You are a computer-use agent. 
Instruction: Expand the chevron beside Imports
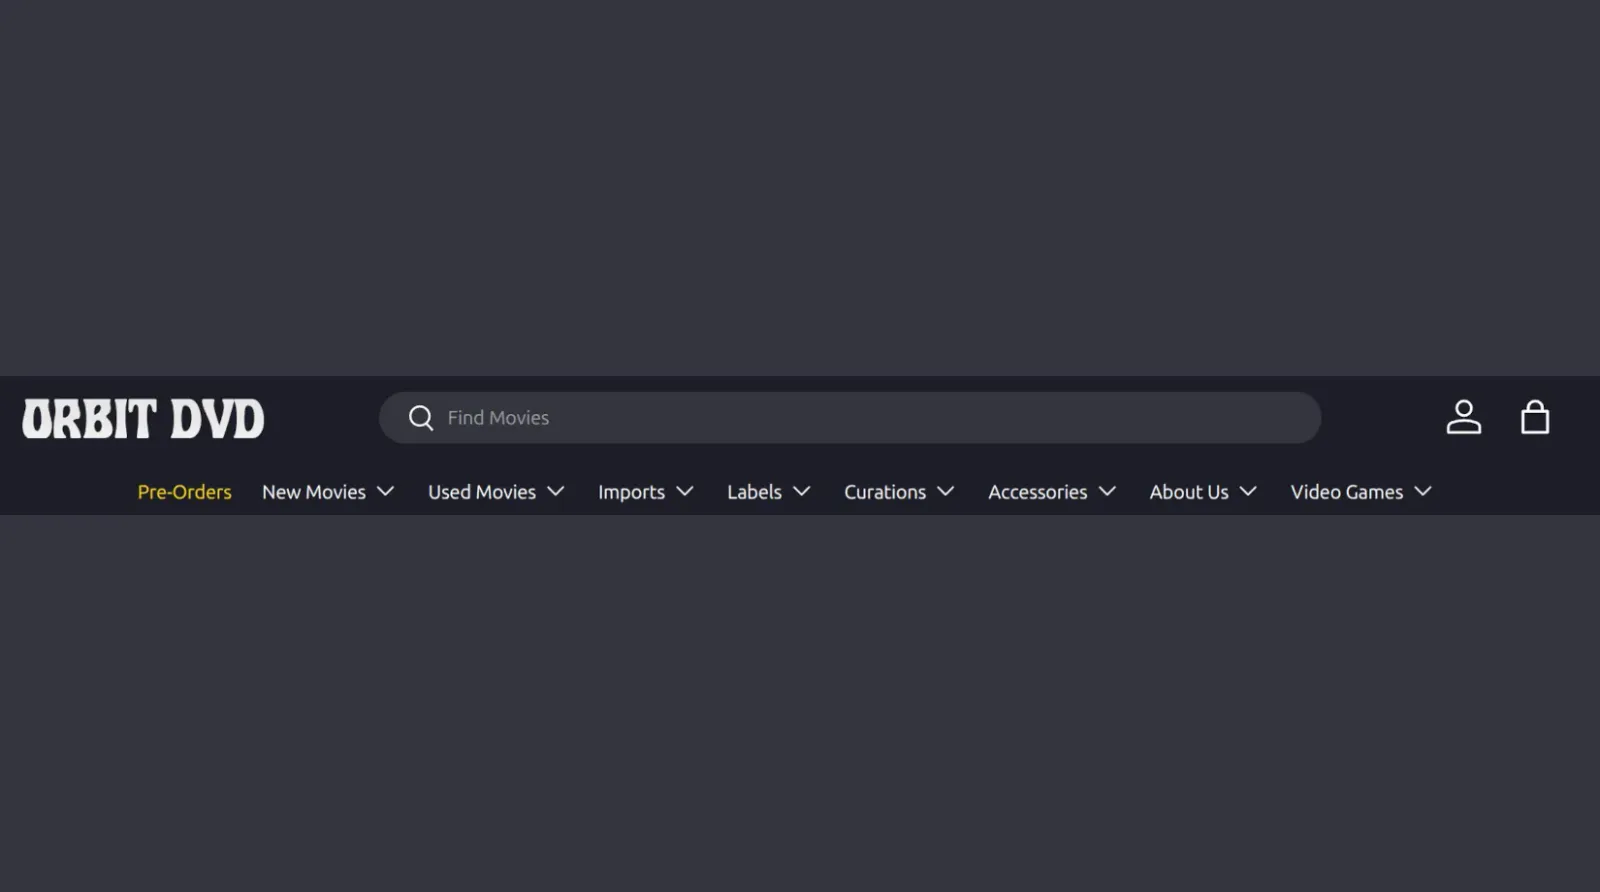[x=685, y=491]
